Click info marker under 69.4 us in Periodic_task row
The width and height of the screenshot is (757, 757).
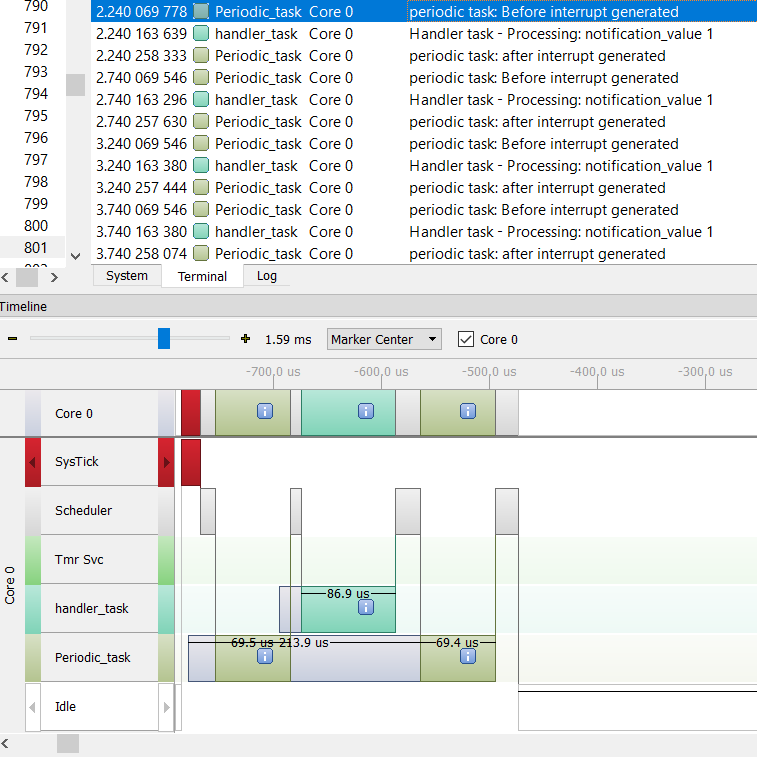pyautogui.click(x=468, y=657)
